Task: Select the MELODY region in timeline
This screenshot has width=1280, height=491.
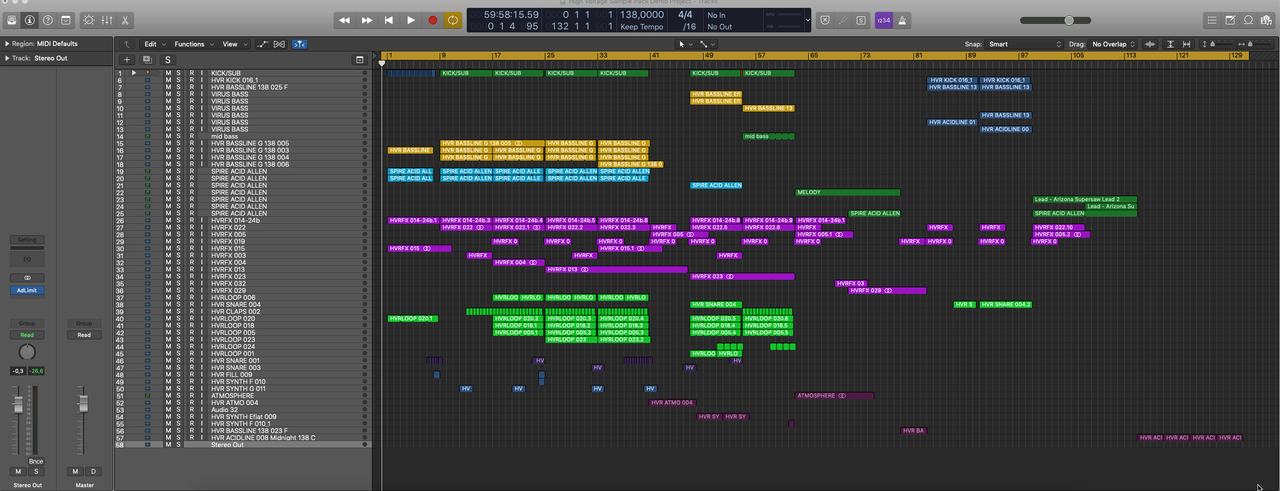Action: pyautogui.click(x=848, y=192)
